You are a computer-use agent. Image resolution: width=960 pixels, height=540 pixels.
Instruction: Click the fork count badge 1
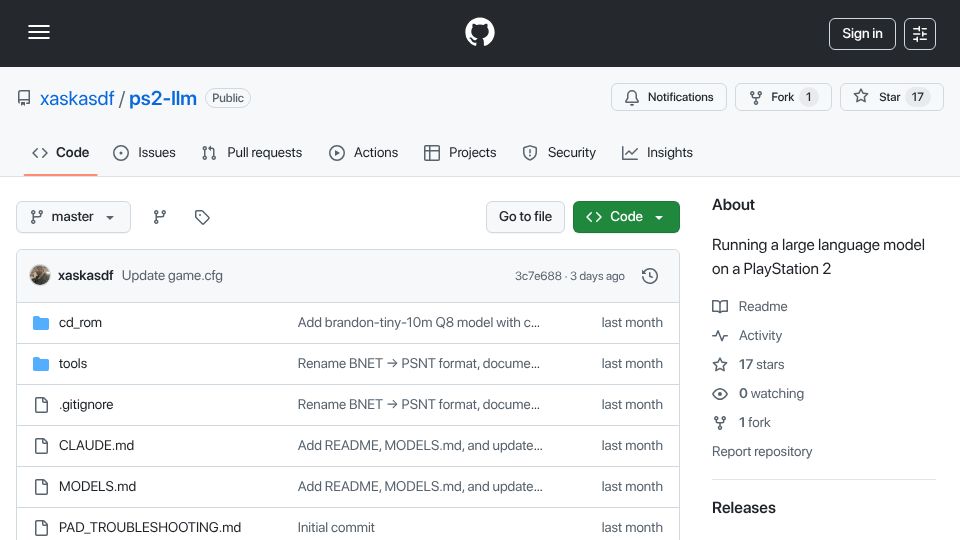[x=808, y=97]
